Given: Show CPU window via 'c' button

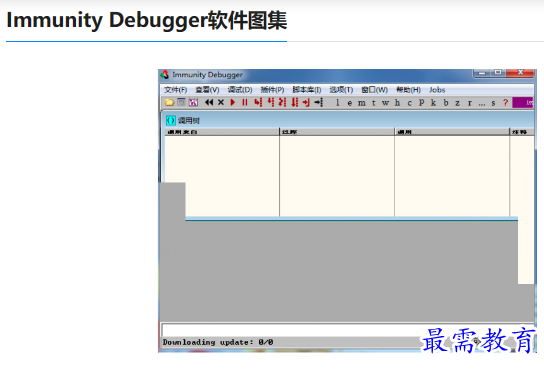Looking at the screenshot, I should (x=409, y=103).
